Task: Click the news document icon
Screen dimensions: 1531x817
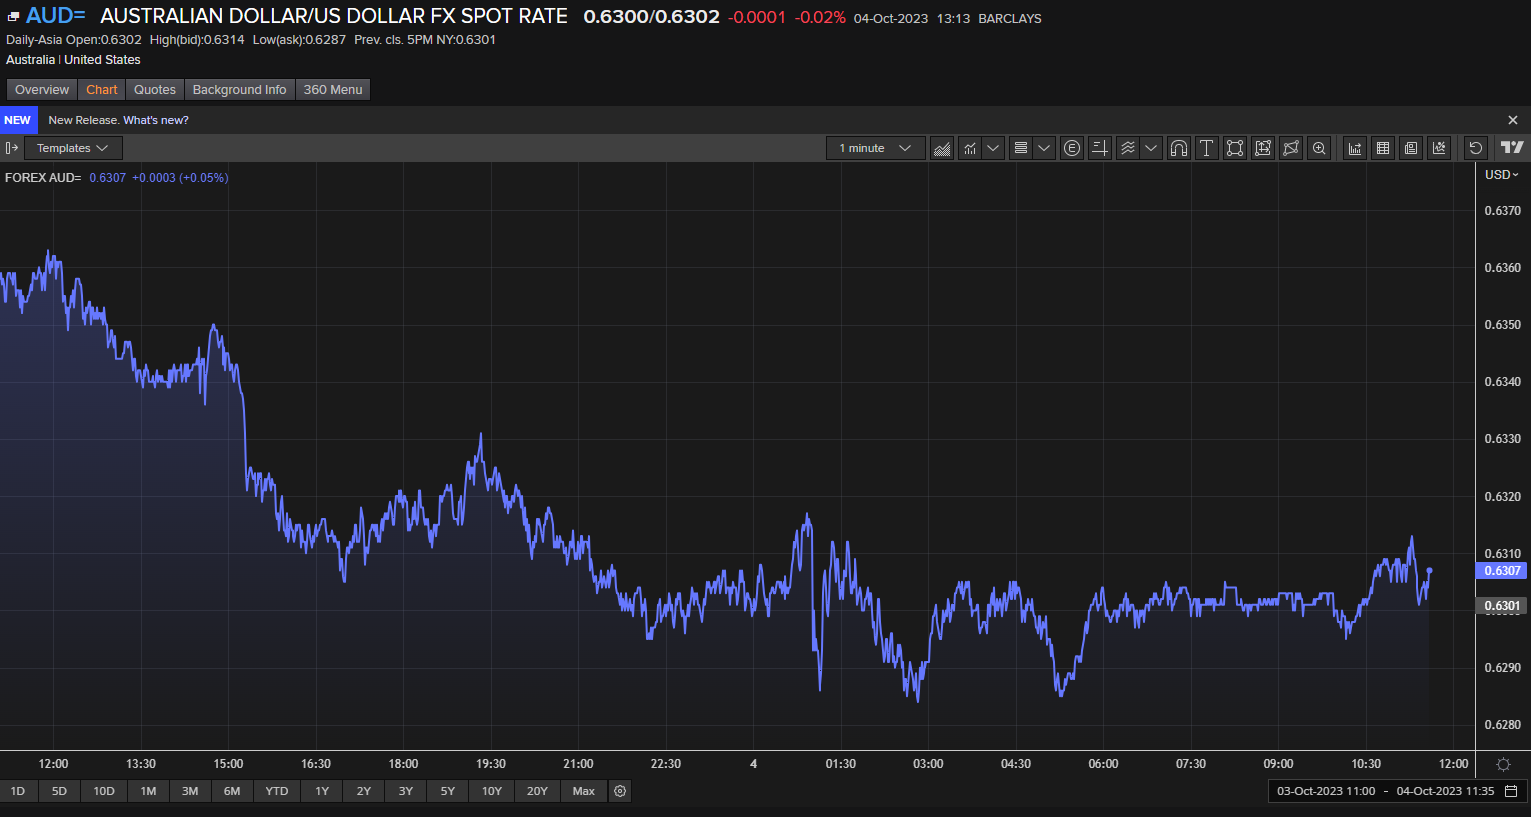Action: (x=1411, y=148)
